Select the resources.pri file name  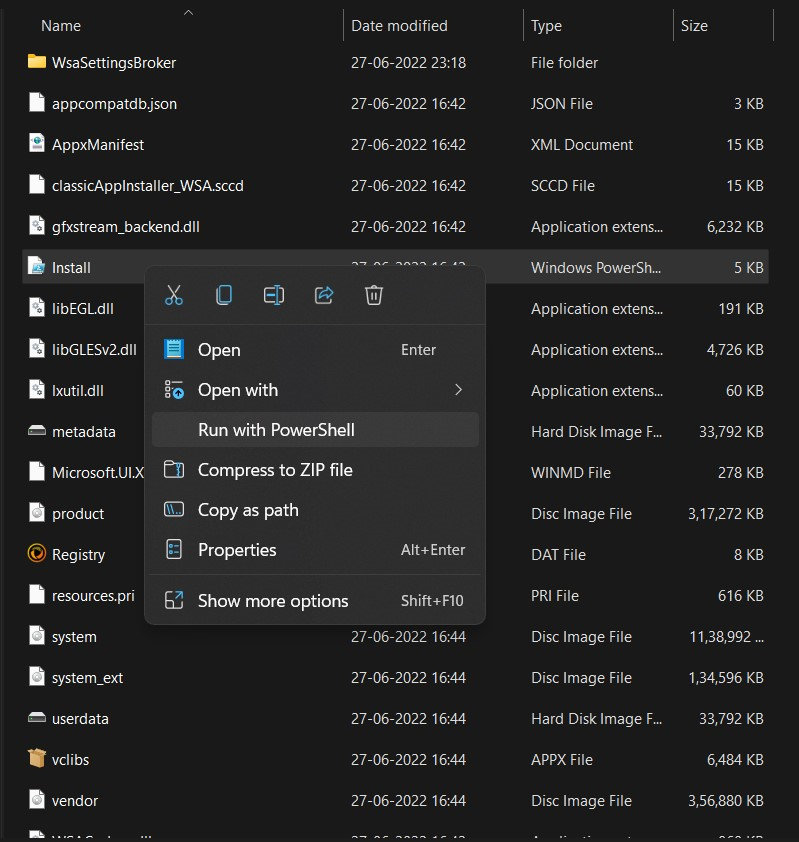coord(93,596)
